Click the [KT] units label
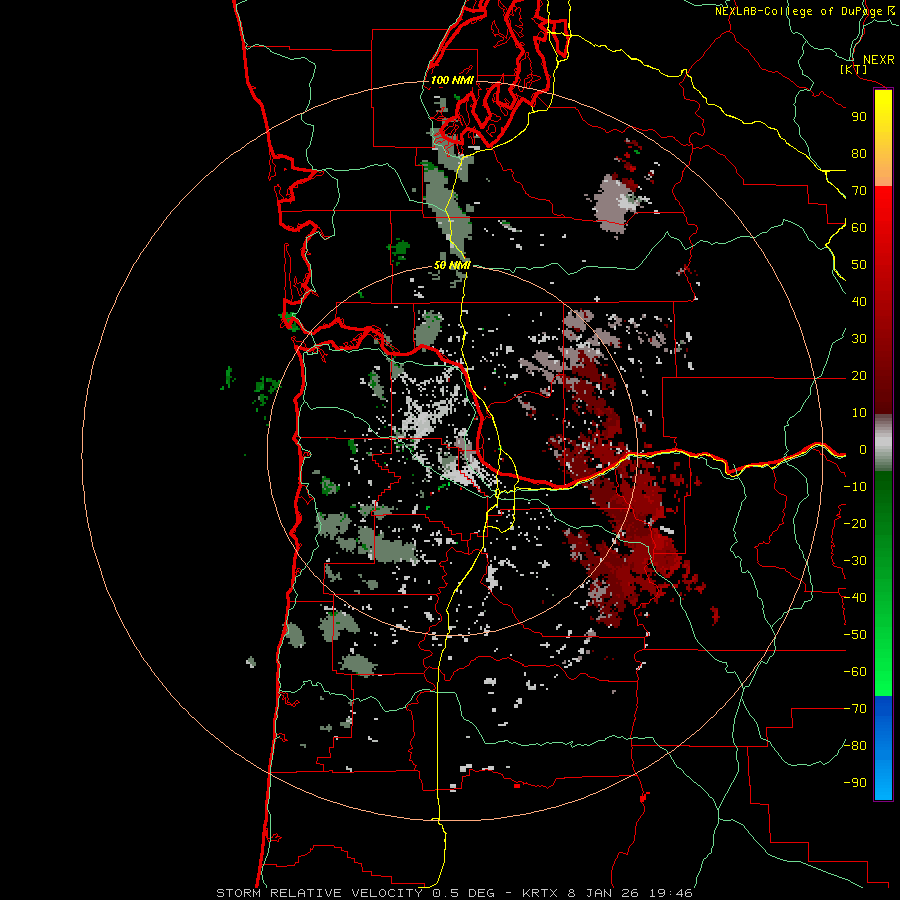The width and height of the screenshot is (900, 900). click(854, 69)
